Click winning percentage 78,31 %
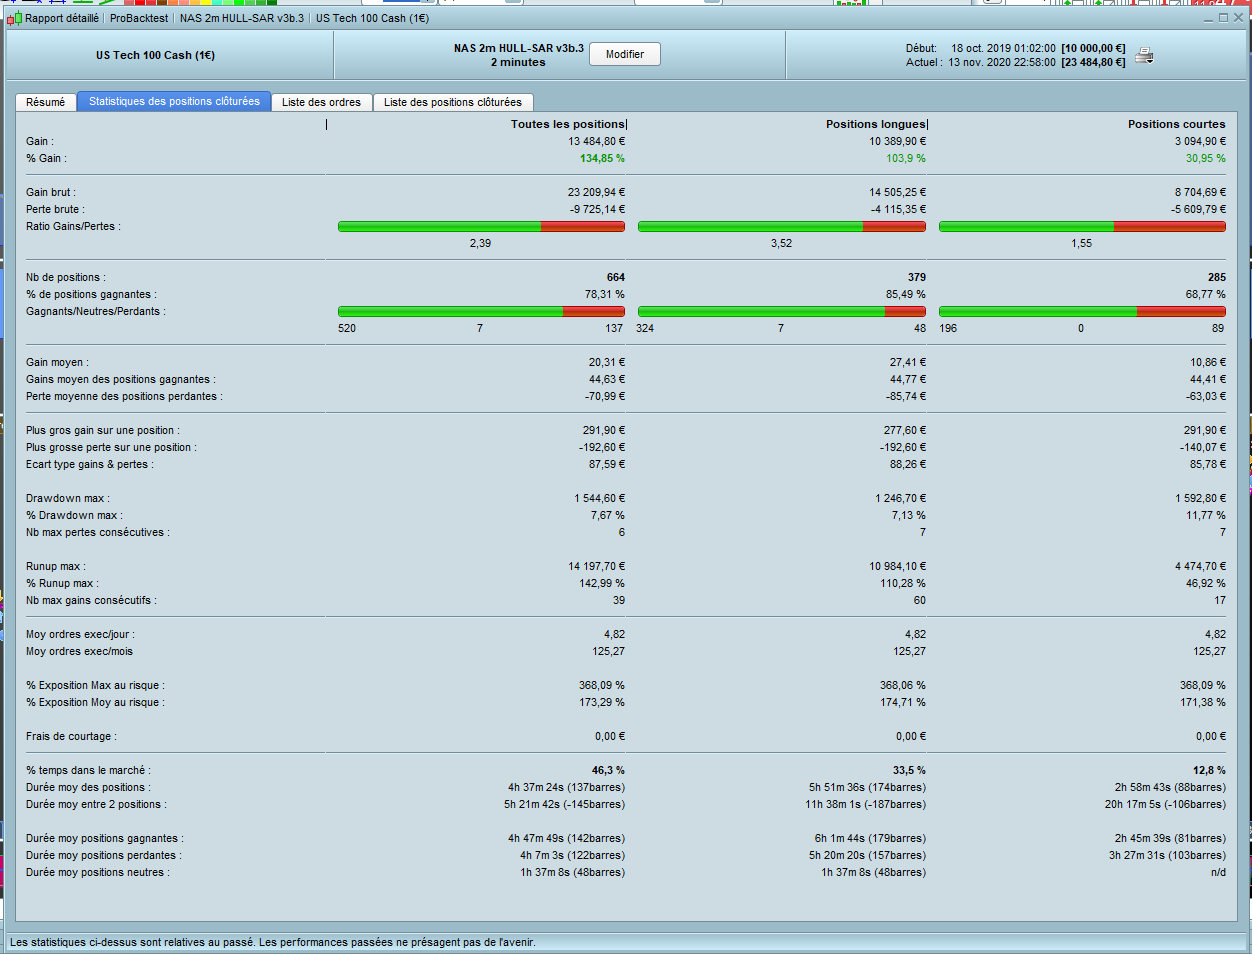 (x=605, y=294)
